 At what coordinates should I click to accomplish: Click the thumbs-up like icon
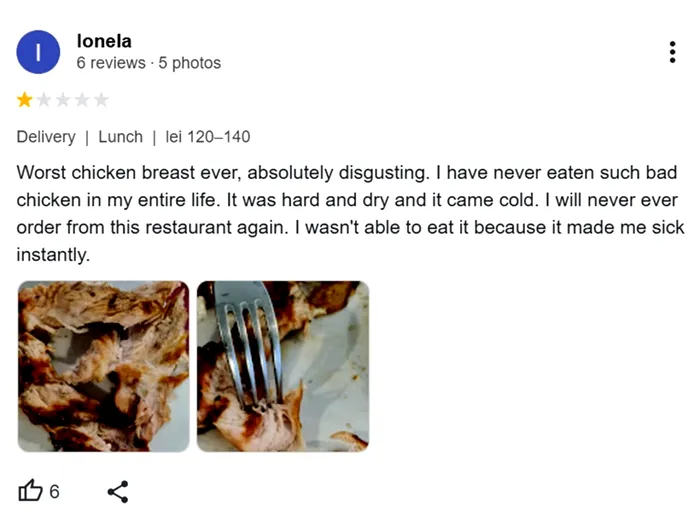click(x=31, y=491)
